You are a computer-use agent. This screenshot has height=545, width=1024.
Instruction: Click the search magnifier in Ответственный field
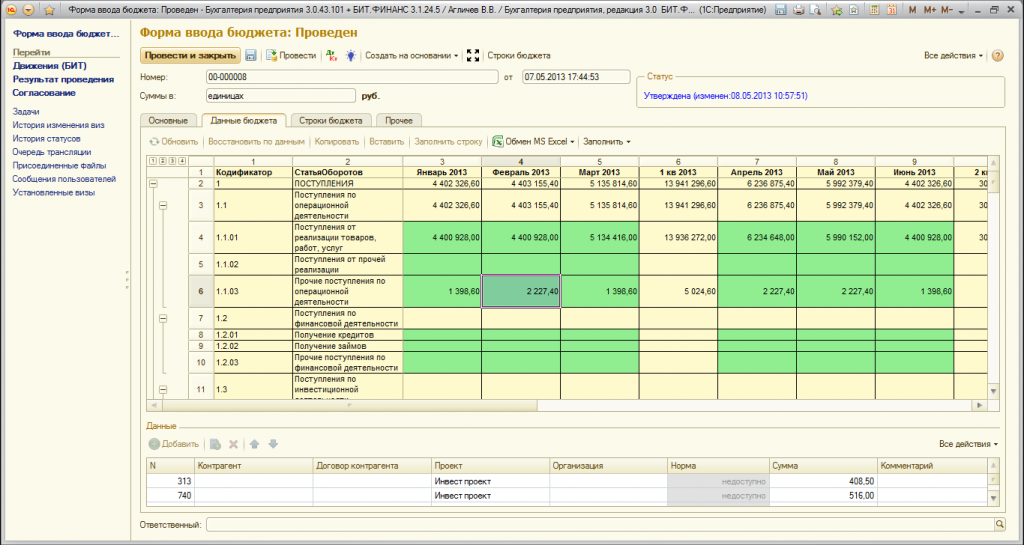coord(998,523)
